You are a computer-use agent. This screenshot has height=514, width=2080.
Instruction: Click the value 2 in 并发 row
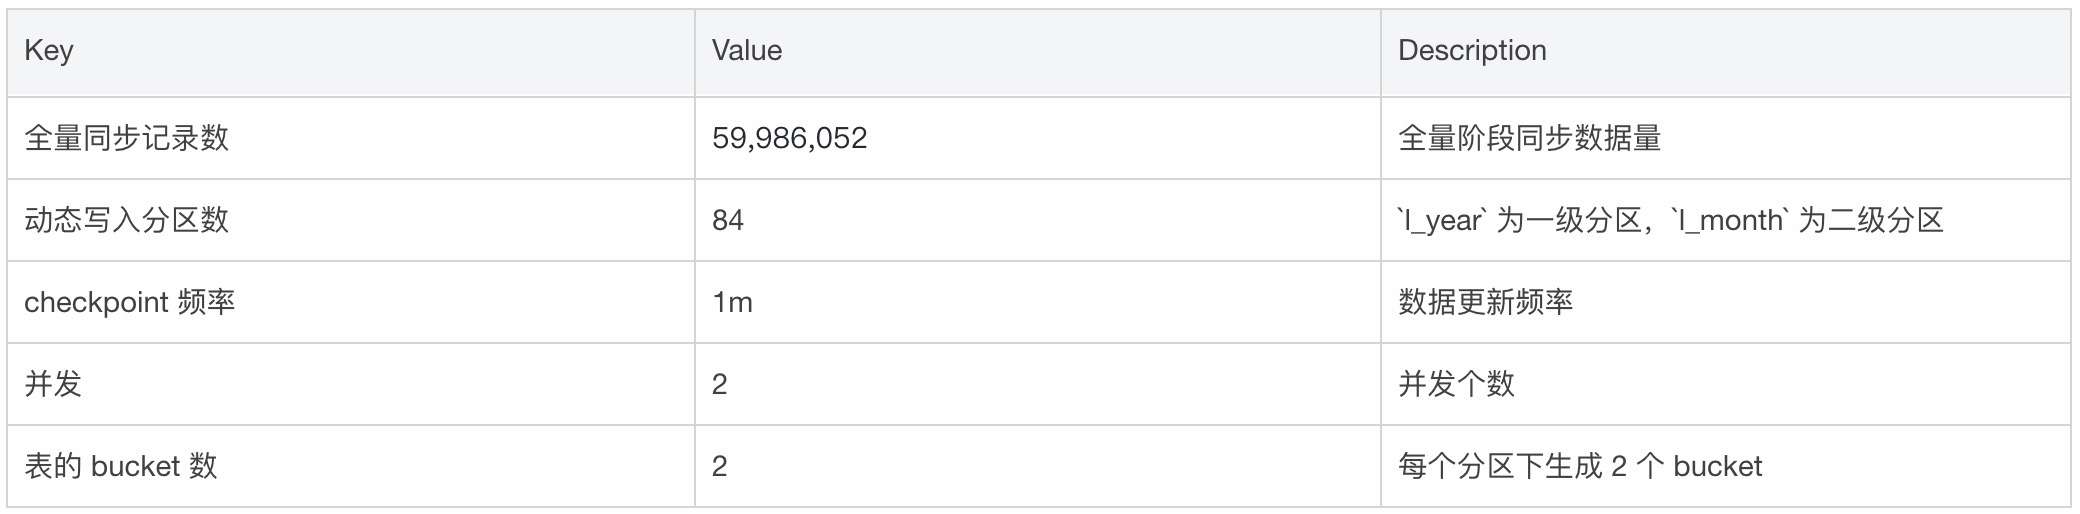point(720,384)
